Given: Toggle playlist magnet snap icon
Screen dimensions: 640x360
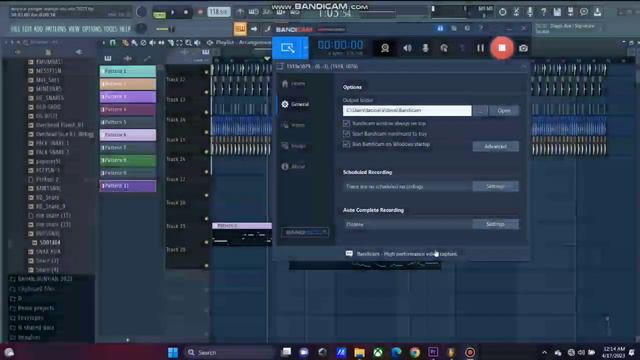Looking at the screenshot, I should click(x=113, y=42).
